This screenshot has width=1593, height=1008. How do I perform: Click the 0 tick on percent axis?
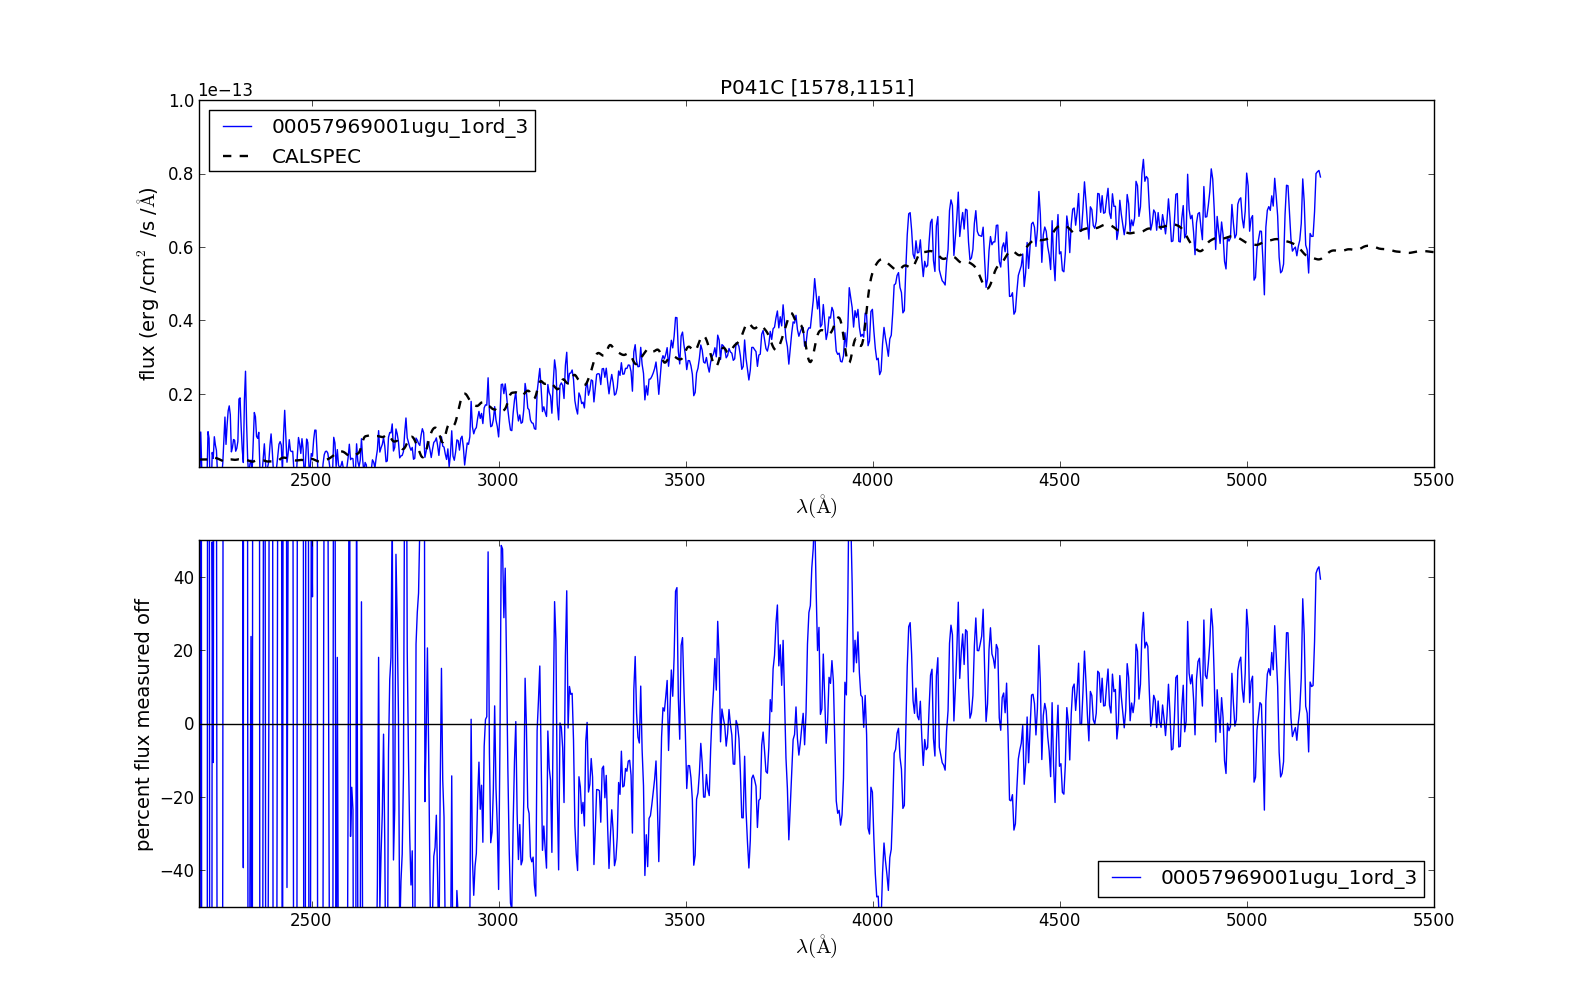pos(188,724)
